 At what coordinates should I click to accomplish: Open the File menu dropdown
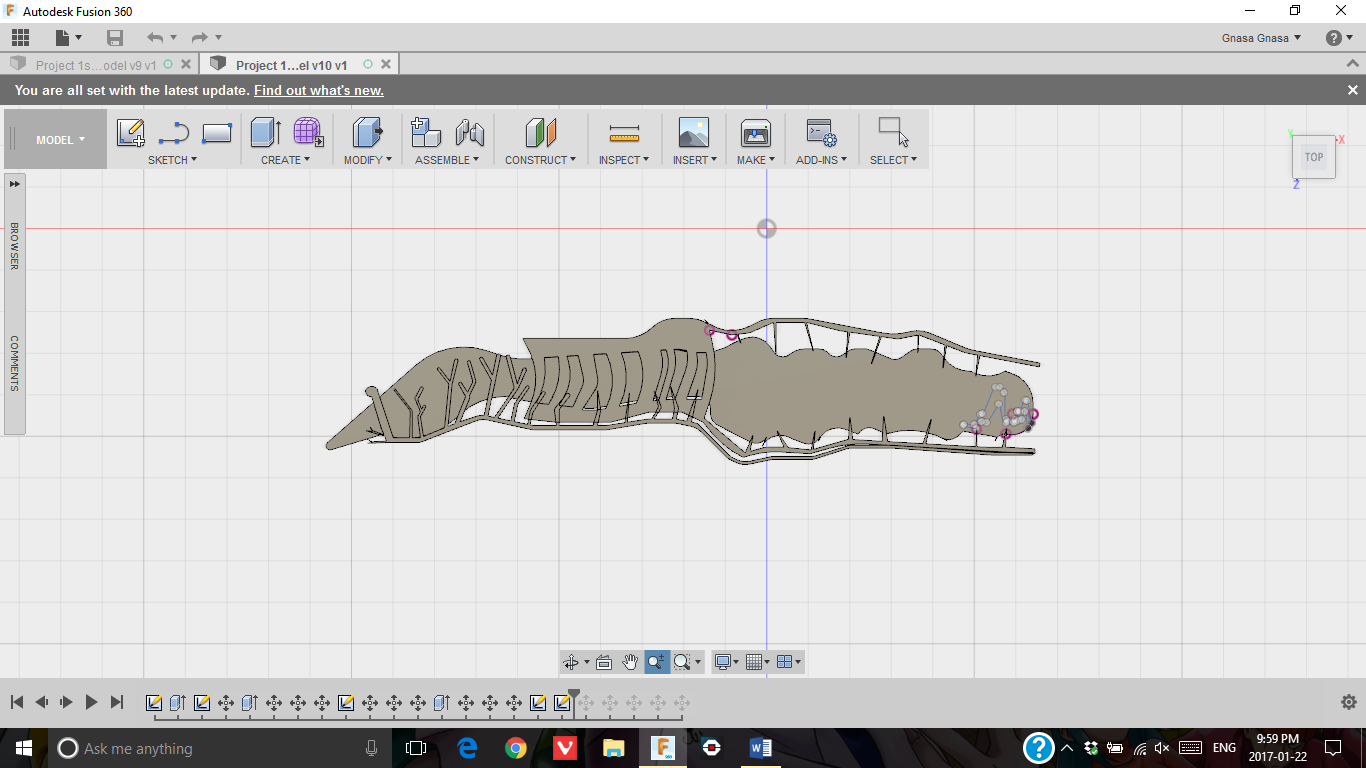69,38
